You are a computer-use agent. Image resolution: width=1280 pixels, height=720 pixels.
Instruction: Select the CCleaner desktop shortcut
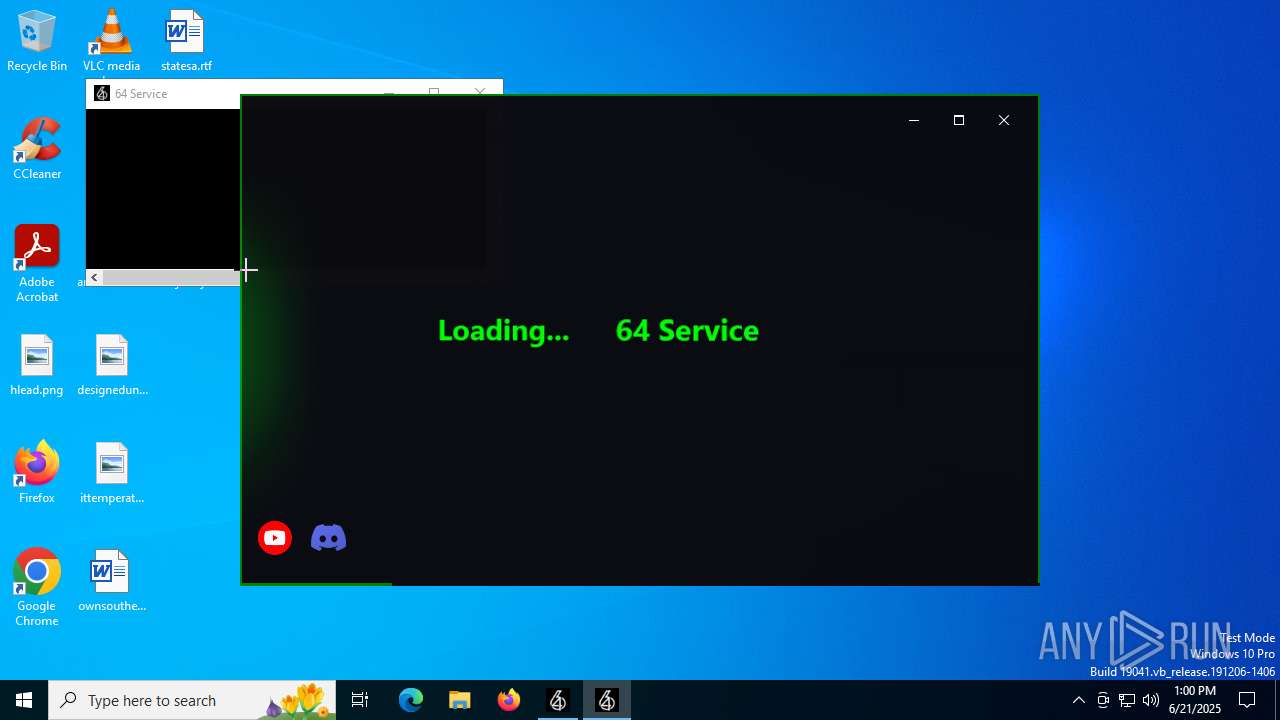37,149
